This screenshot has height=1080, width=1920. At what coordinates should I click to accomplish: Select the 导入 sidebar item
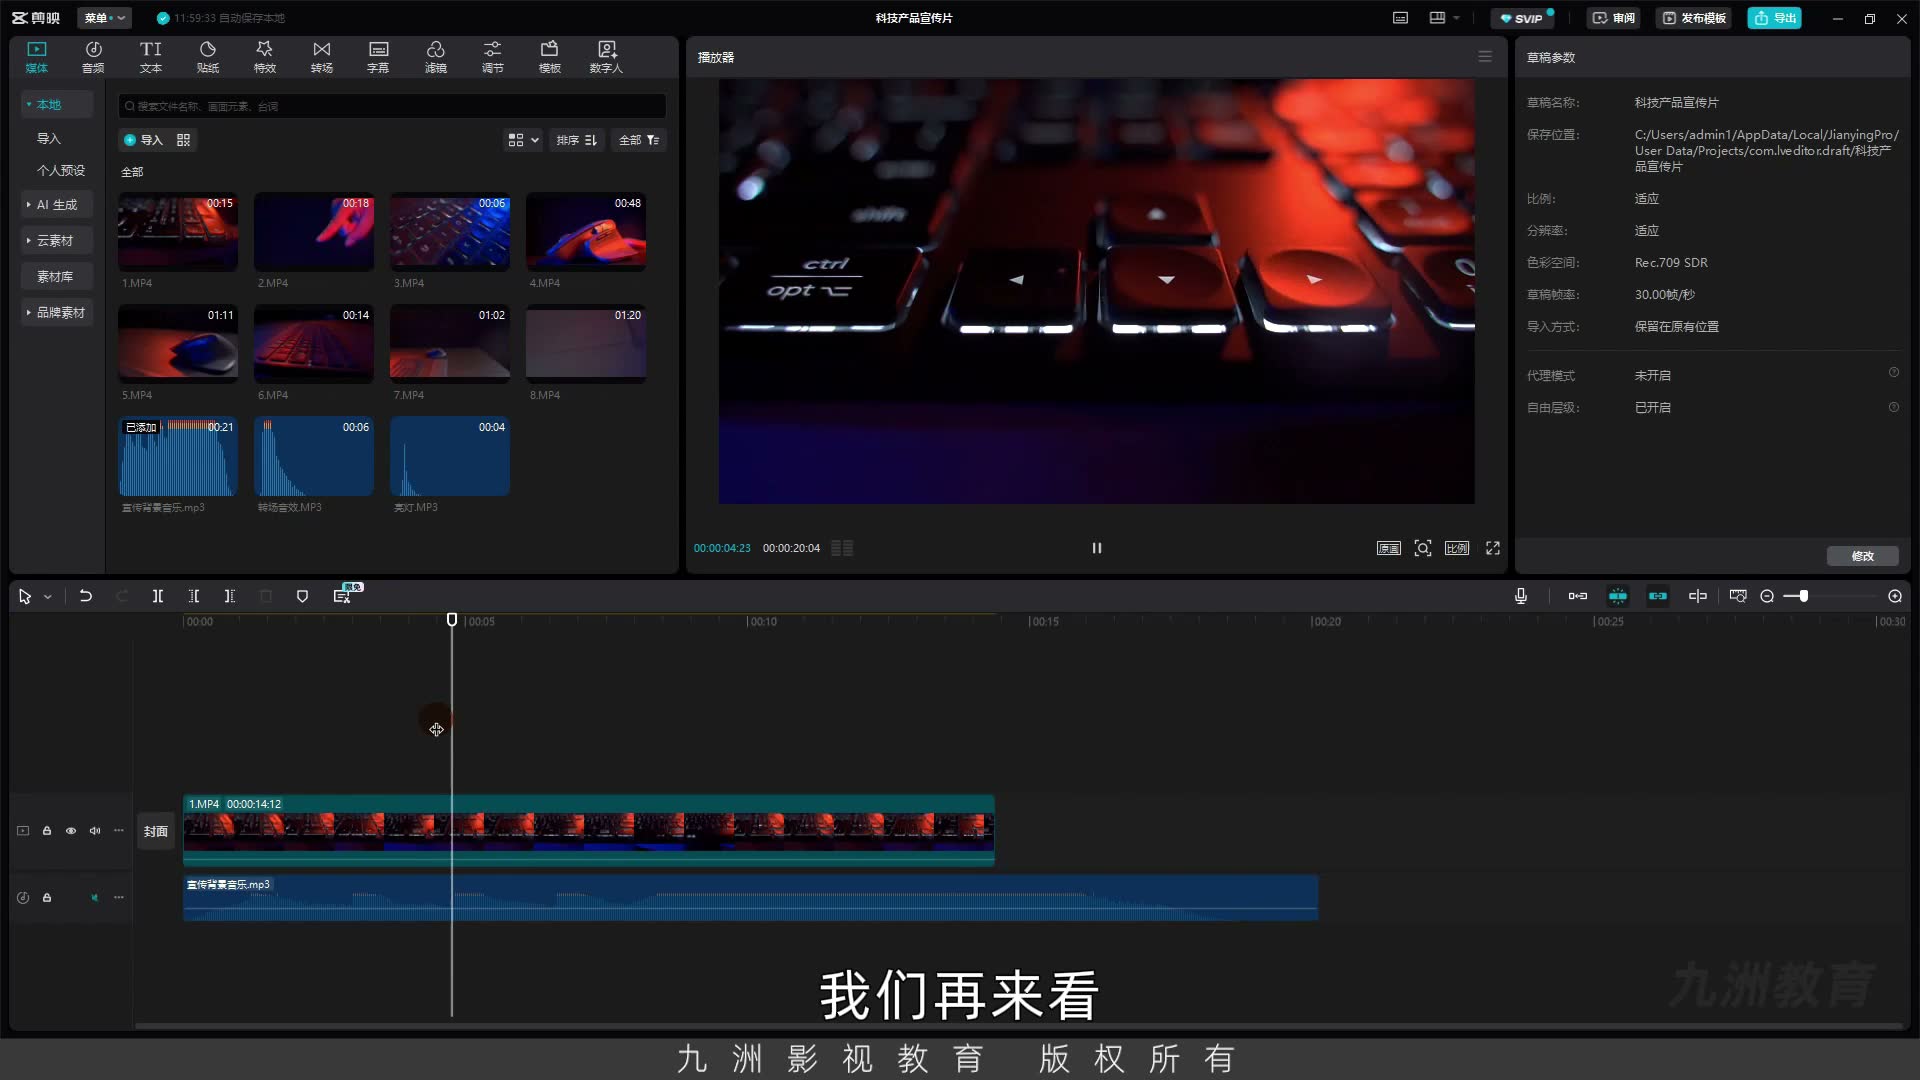click(x=49, y=138)
